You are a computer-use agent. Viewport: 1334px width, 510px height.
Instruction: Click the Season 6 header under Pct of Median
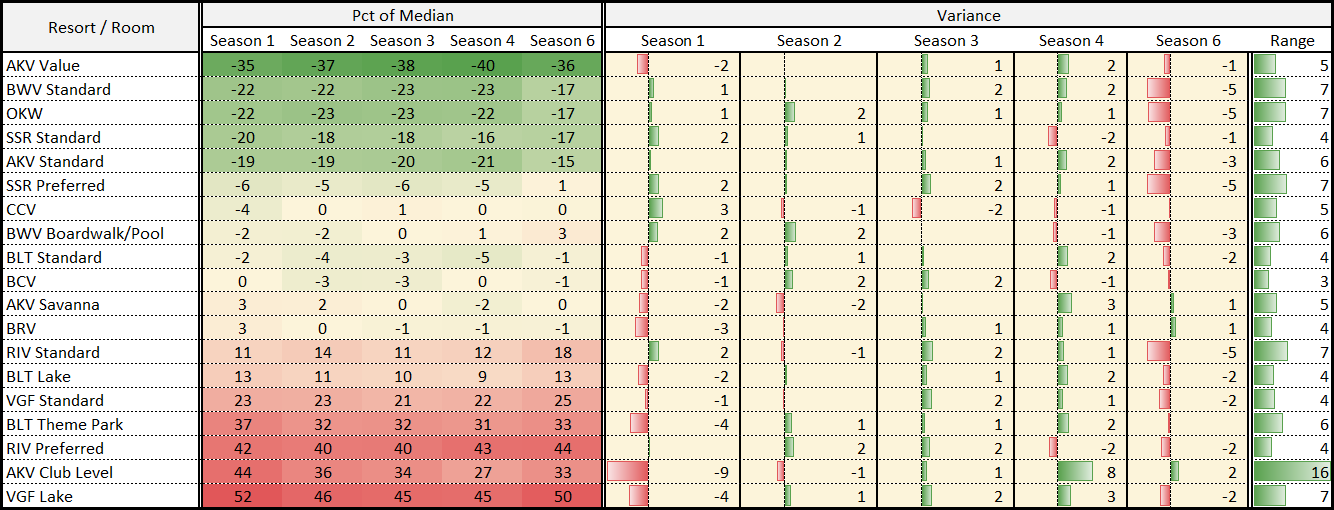coord(562,41)
